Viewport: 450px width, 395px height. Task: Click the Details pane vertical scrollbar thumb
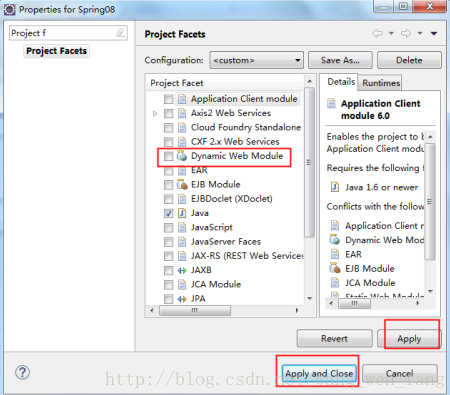[x=430, y=201]
